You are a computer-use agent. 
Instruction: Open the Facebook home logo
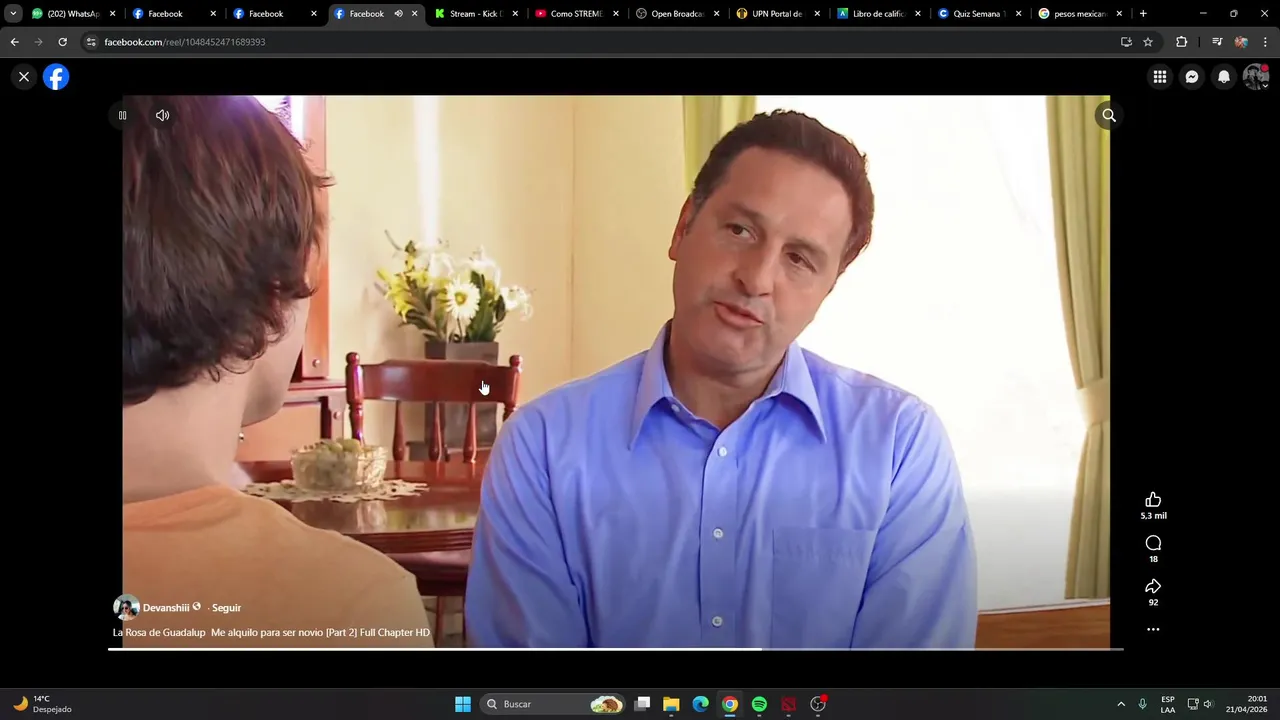56,76
